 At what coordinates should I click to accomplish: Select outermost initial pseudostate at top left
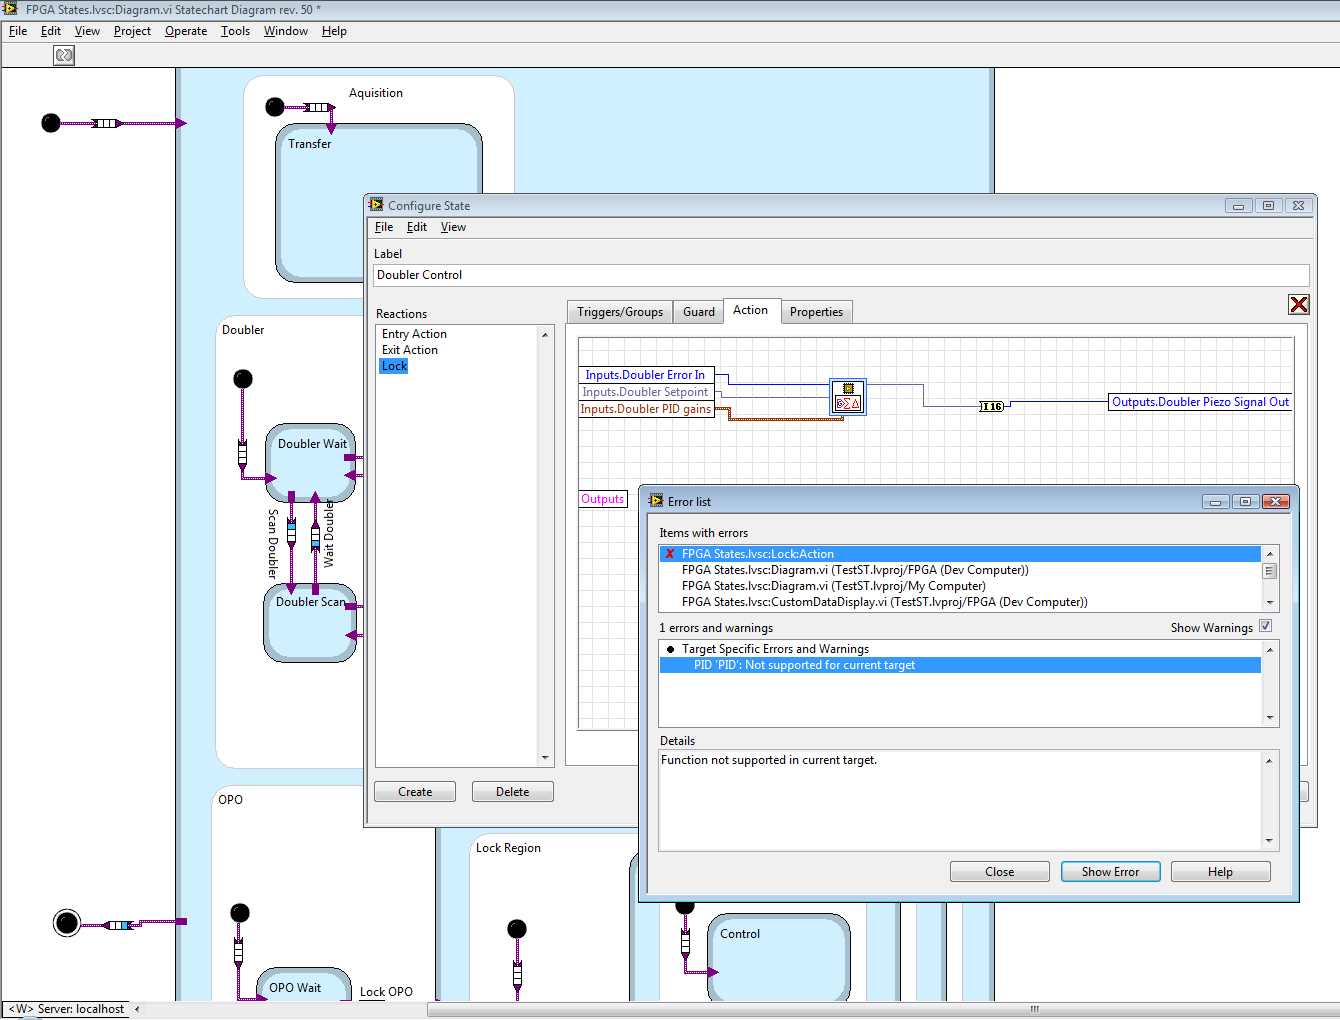[51, 123]
